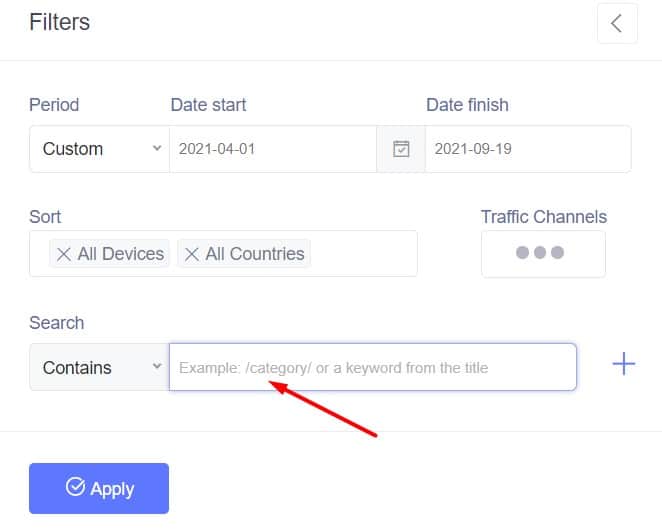Apply the selected filters
The image size is (662, 529).
click(99, 488)
